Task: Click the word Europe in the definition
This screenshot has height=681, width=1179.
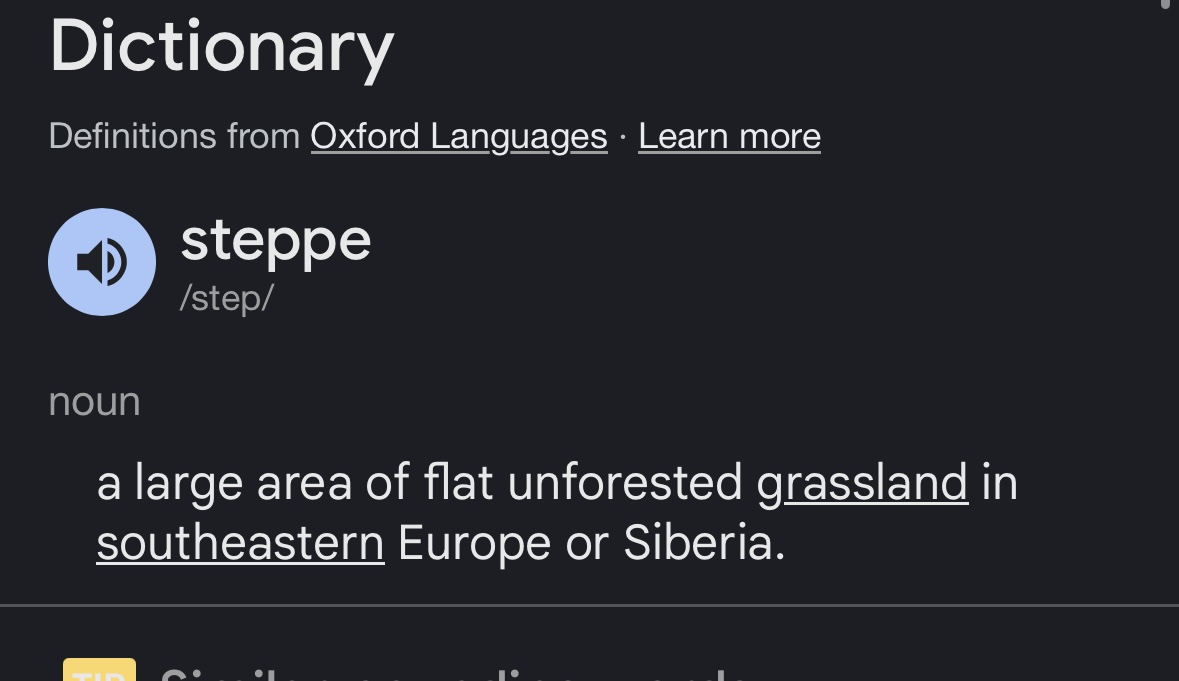Action: pos(474,543)
